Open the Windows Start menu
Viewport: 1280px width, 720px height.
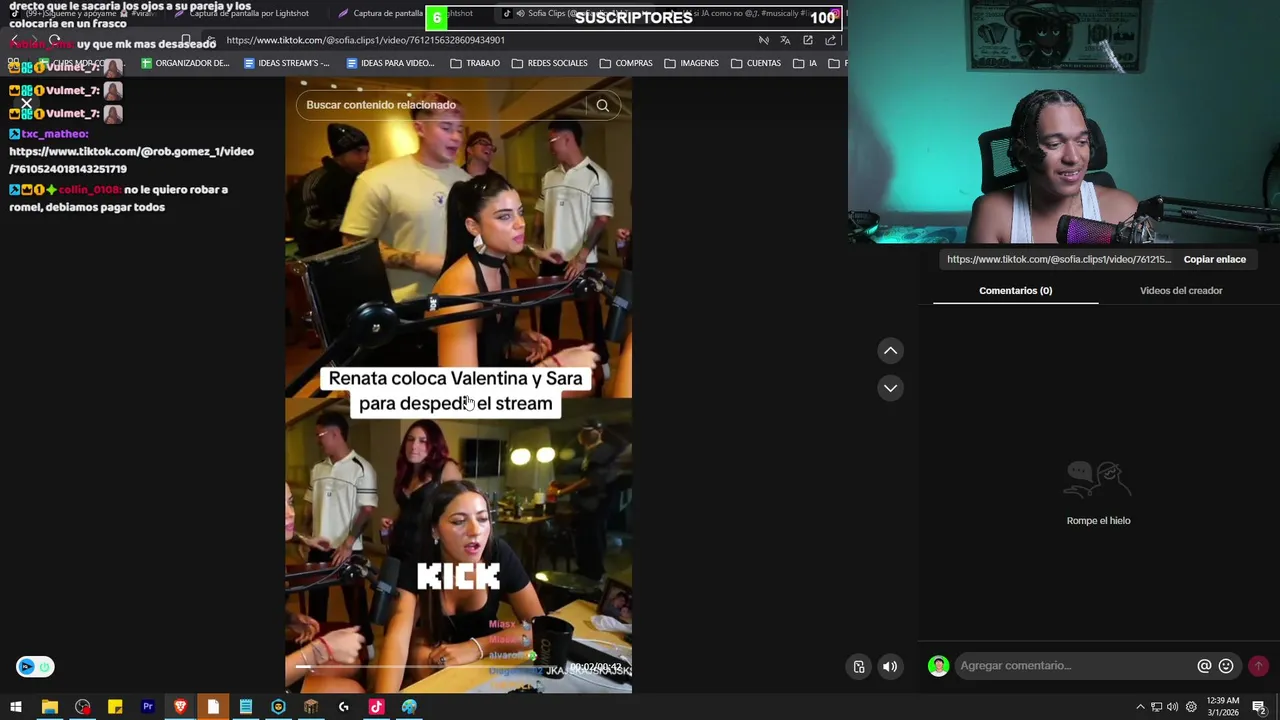(16, 707)
